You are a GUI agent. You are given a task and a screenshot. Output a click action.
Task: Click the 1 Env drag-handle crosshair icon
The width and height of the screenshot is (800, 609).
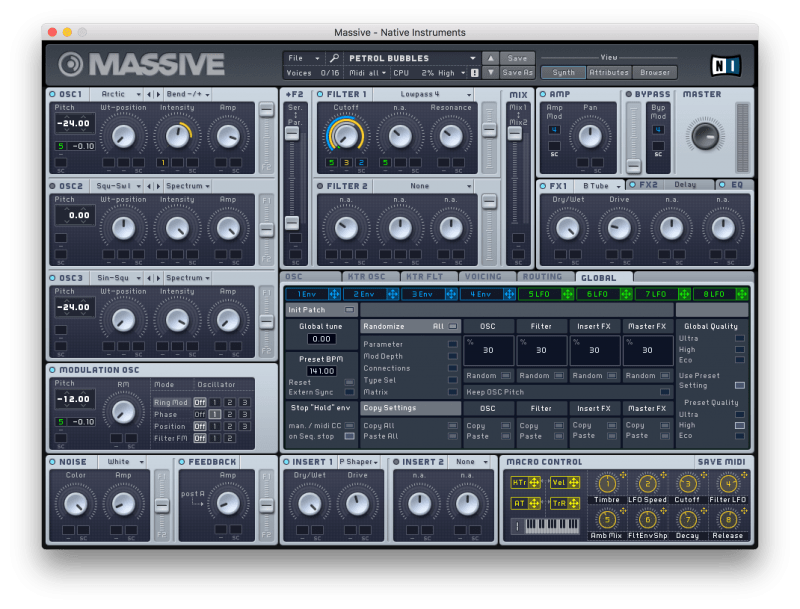click(334, 294)
